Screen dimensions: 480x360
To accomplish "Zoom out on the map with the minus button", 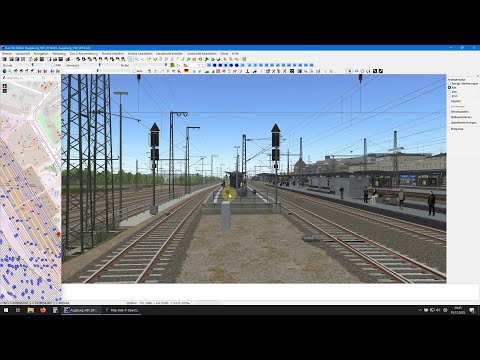I will coord(5,90).
